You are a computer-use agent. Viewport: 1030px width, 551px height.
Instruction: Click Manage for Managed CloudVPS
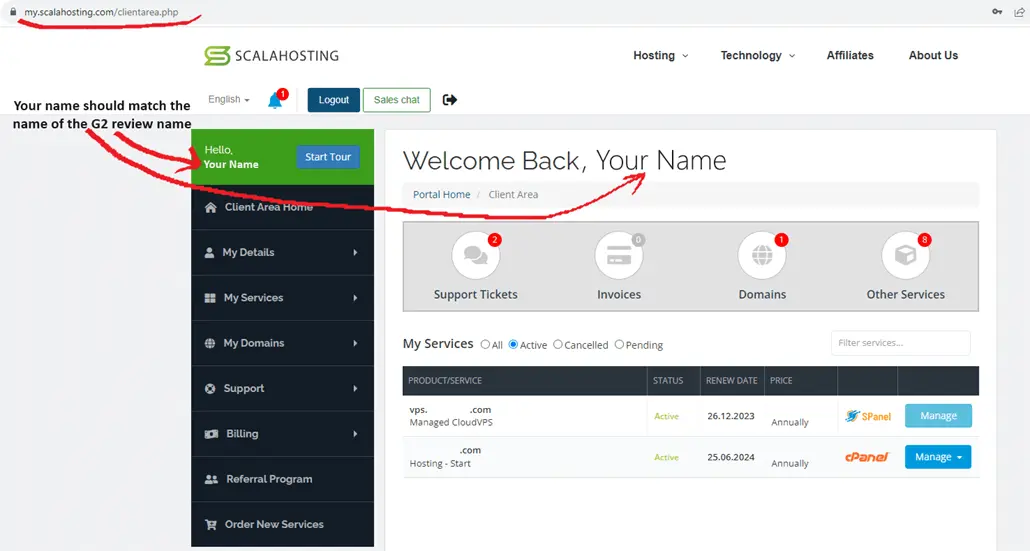point(938,416)
